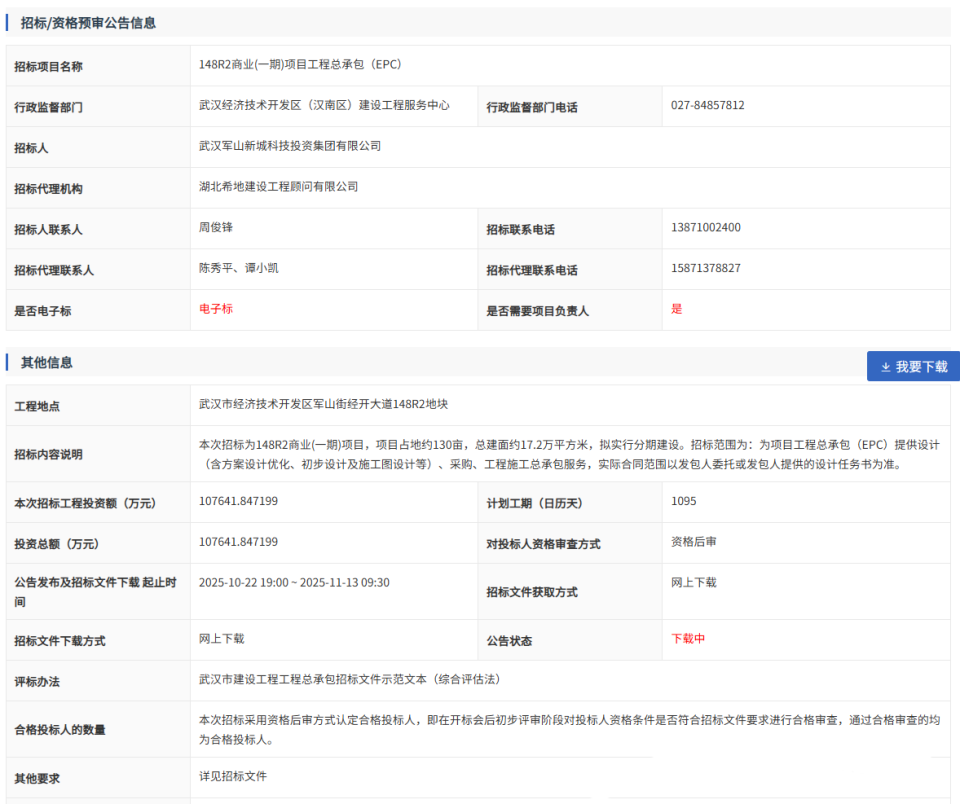Select the project name 148R2商业(一期)项目工程总承包（EPC）
Screen dimensions: 960x804
pos(299,64)
